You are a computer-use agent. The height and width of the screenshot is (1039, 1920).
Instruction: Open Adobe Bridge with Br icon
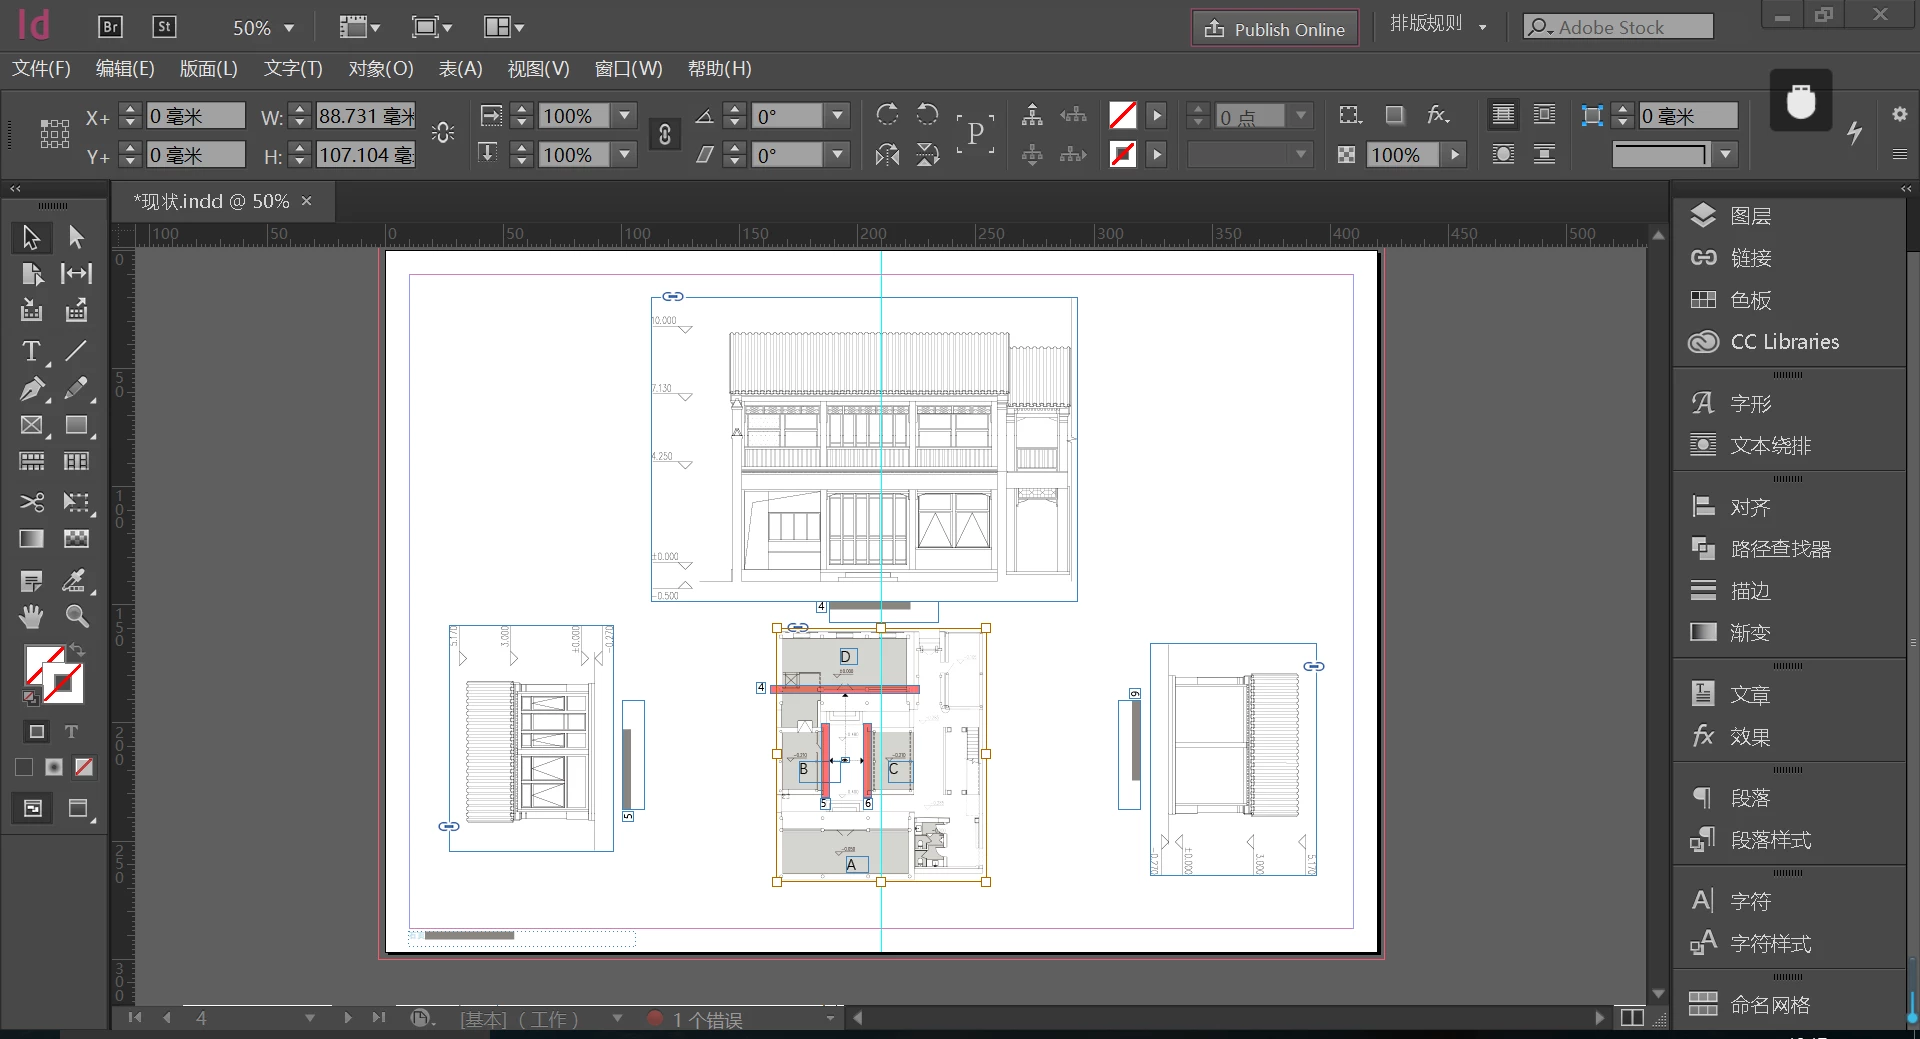(x=110, y=27)
